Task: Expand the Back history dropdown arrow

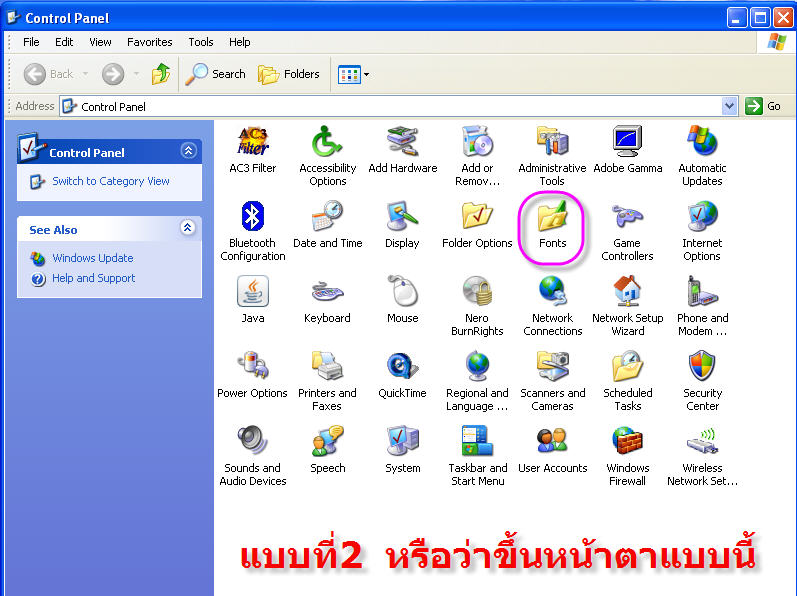Action: 85,74
